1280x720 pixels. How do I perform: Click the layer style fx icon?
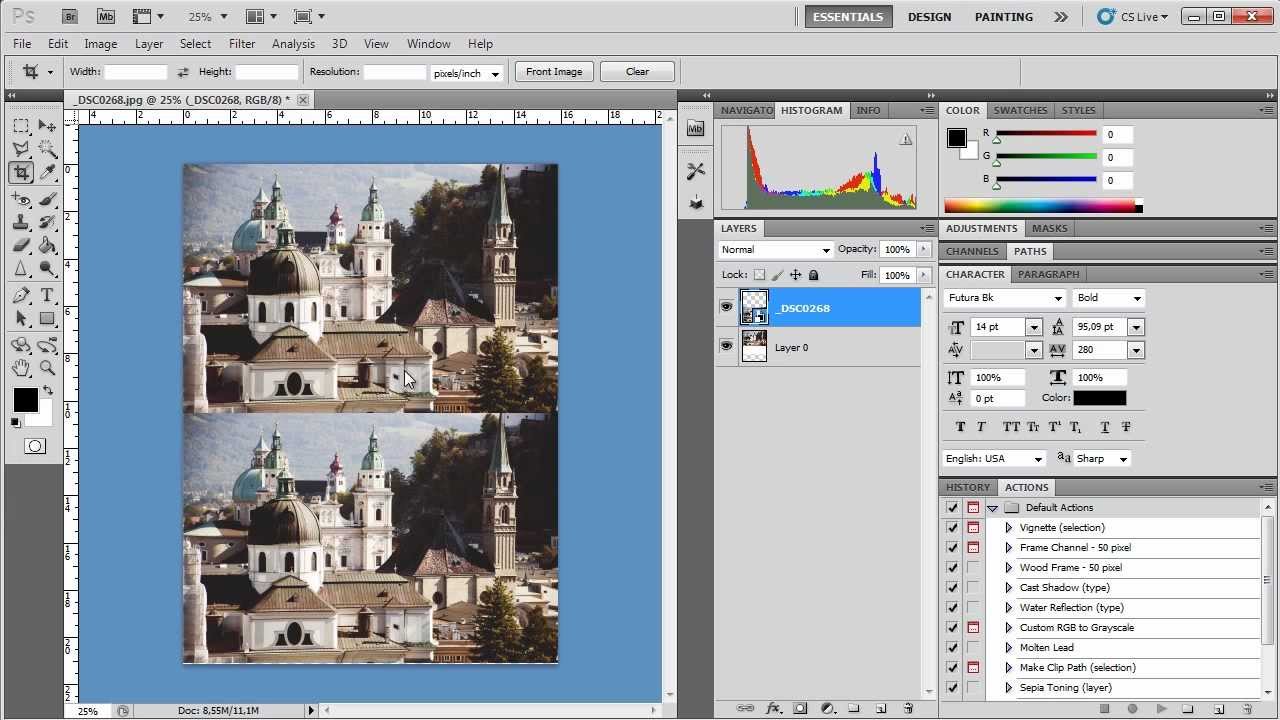tap(773, 708)
